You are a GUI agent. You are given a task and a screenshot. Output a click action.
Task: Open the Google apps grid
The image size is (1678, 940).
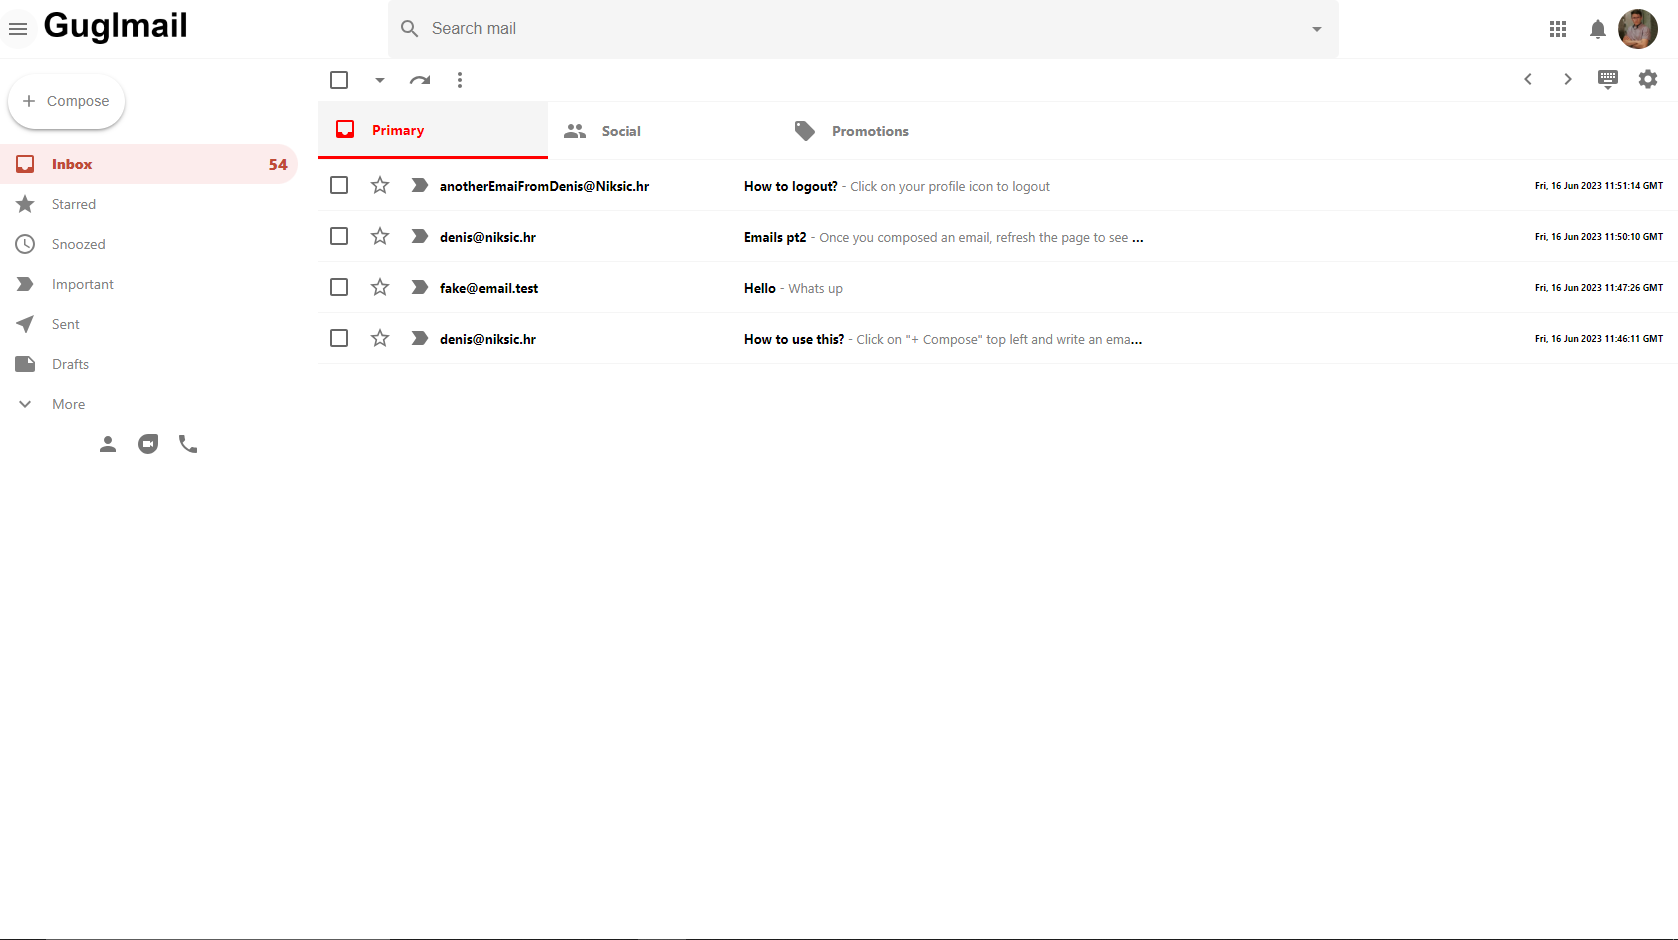click(1557, 29)
